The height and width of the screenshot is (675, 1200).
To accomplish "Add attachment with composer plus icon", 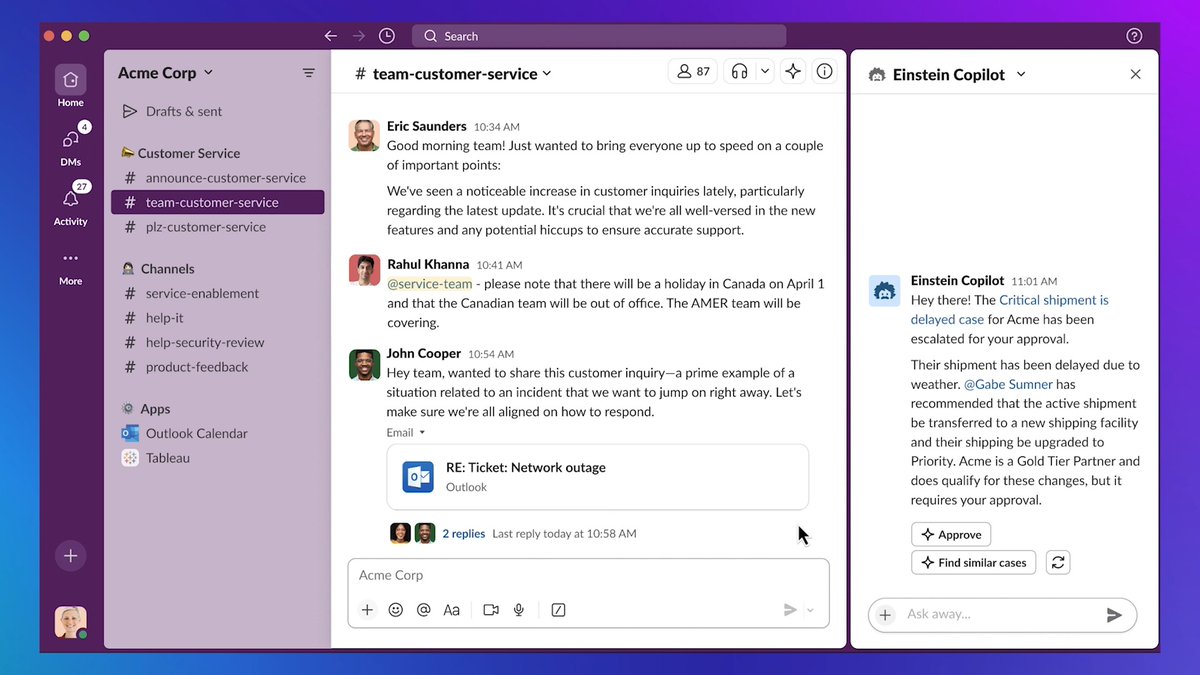I will (367, 610).
